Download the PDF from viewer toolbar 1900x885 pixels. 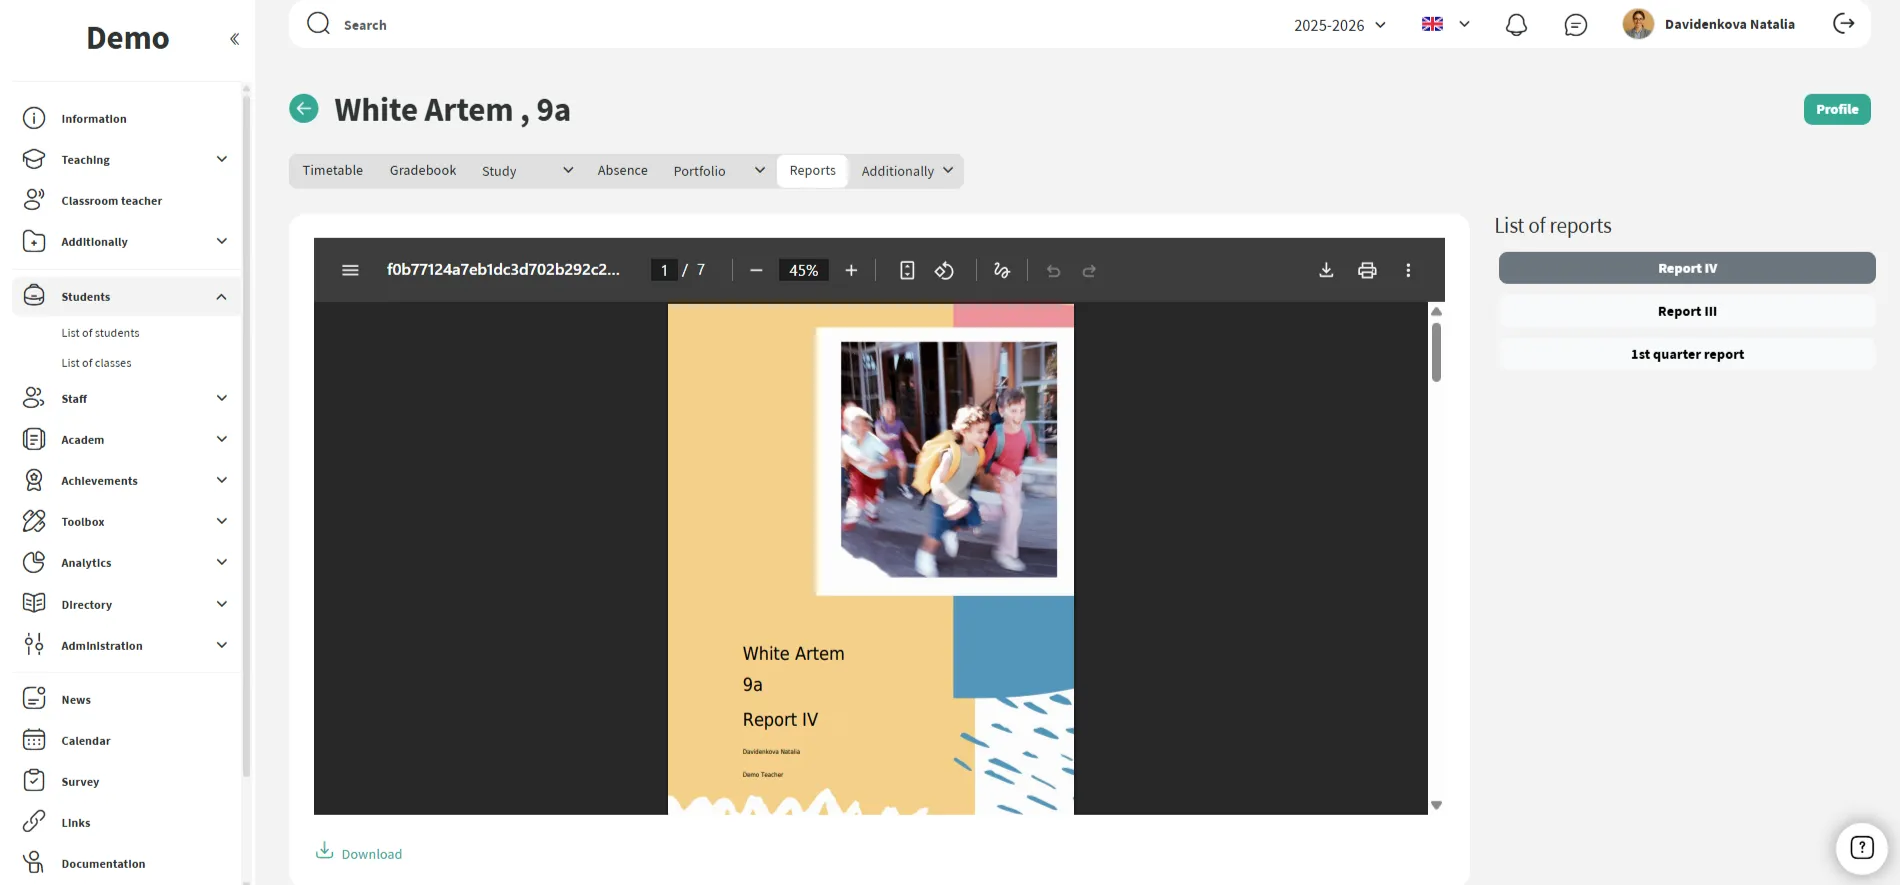point(1326,270)
